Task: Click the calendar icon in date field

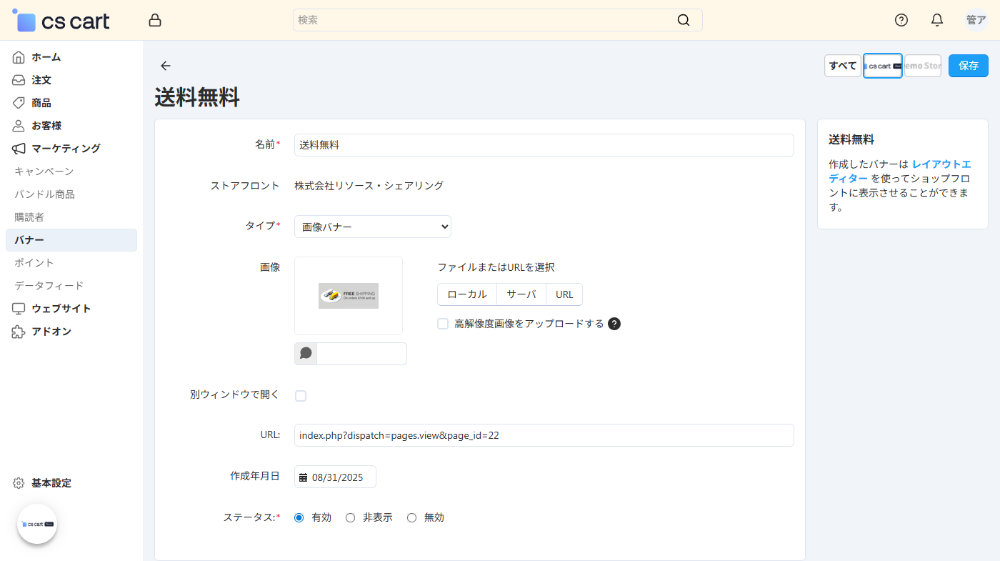Action: pos(303,478)
